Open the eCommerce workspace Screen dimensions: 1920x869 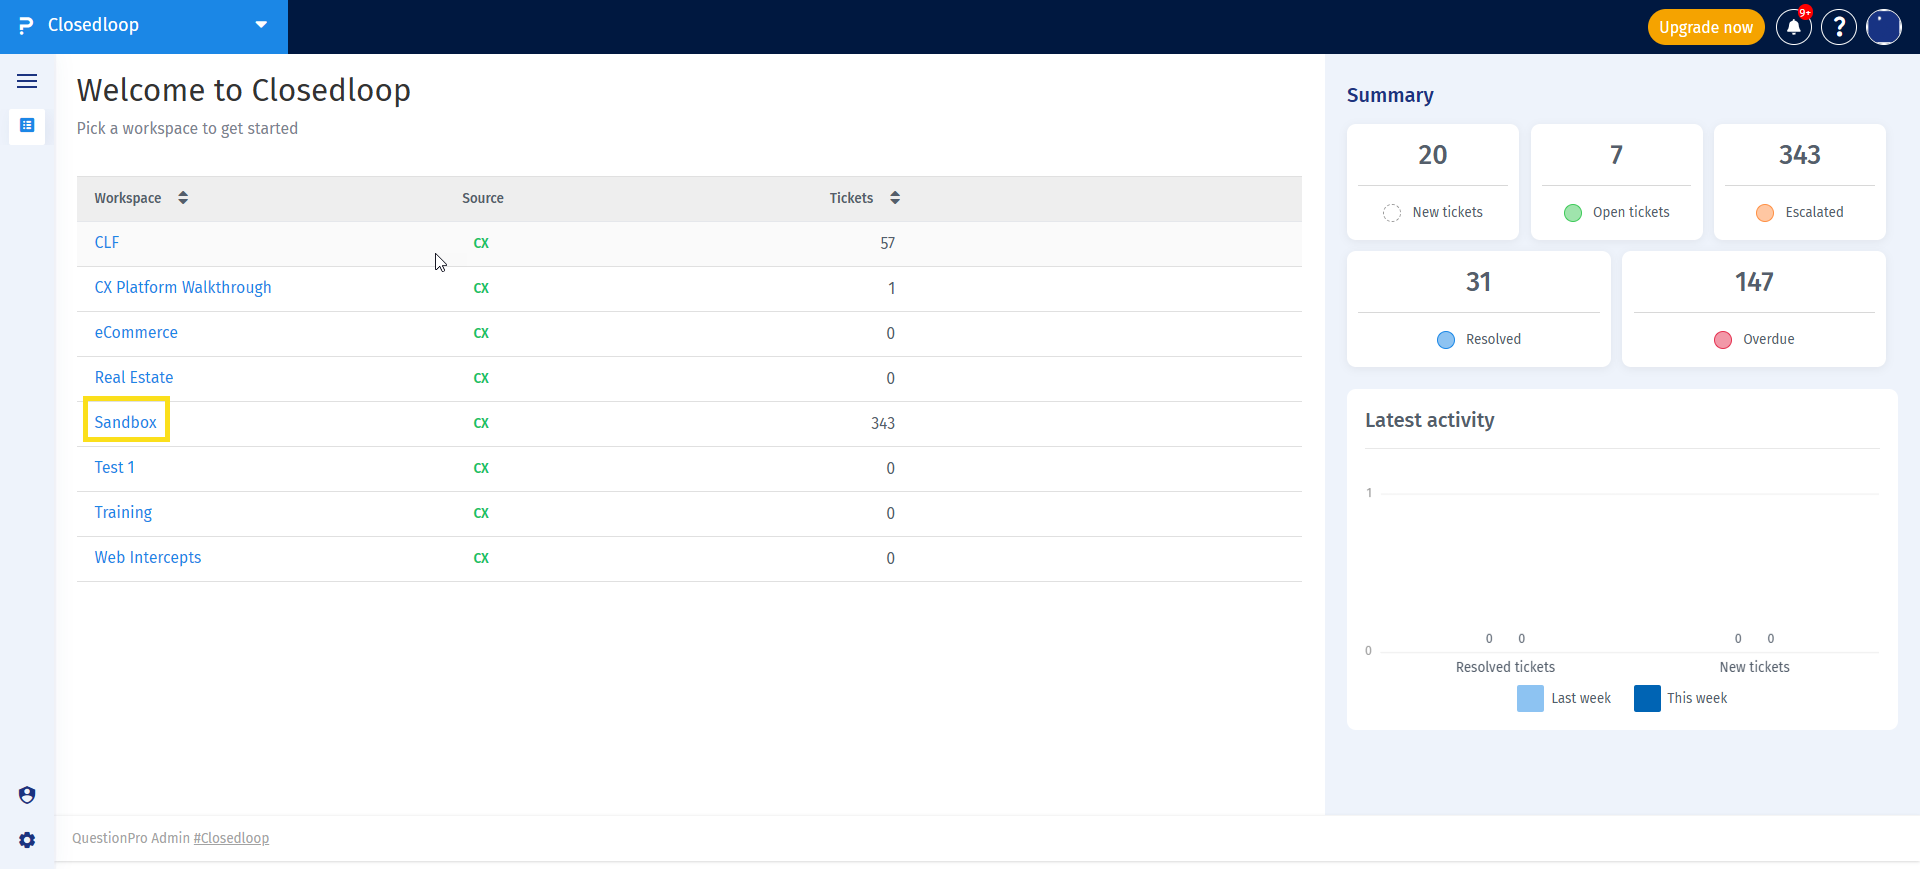(136, 332)
